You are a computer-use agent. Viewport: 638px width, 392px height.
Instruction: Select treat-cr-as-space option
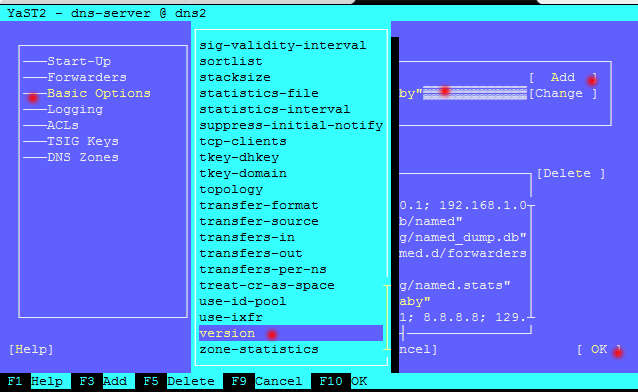[291, 285]
